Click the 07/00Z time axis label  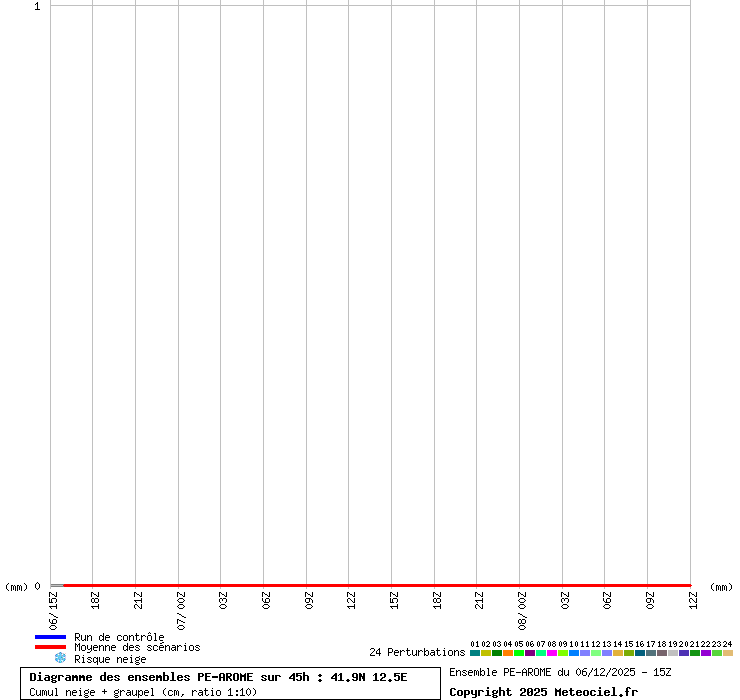pyautogui.click(x=182, y=610)
